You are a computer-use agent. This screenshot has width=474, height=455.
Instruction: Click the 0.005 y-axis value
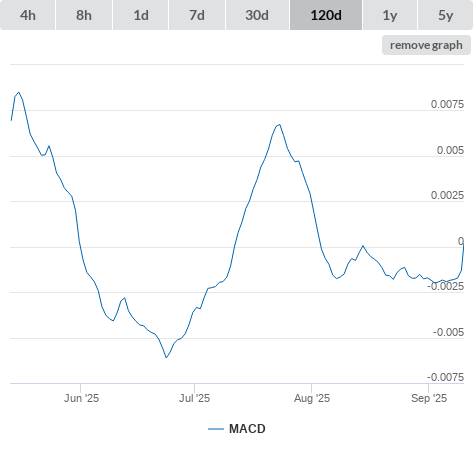pos(450,150)
